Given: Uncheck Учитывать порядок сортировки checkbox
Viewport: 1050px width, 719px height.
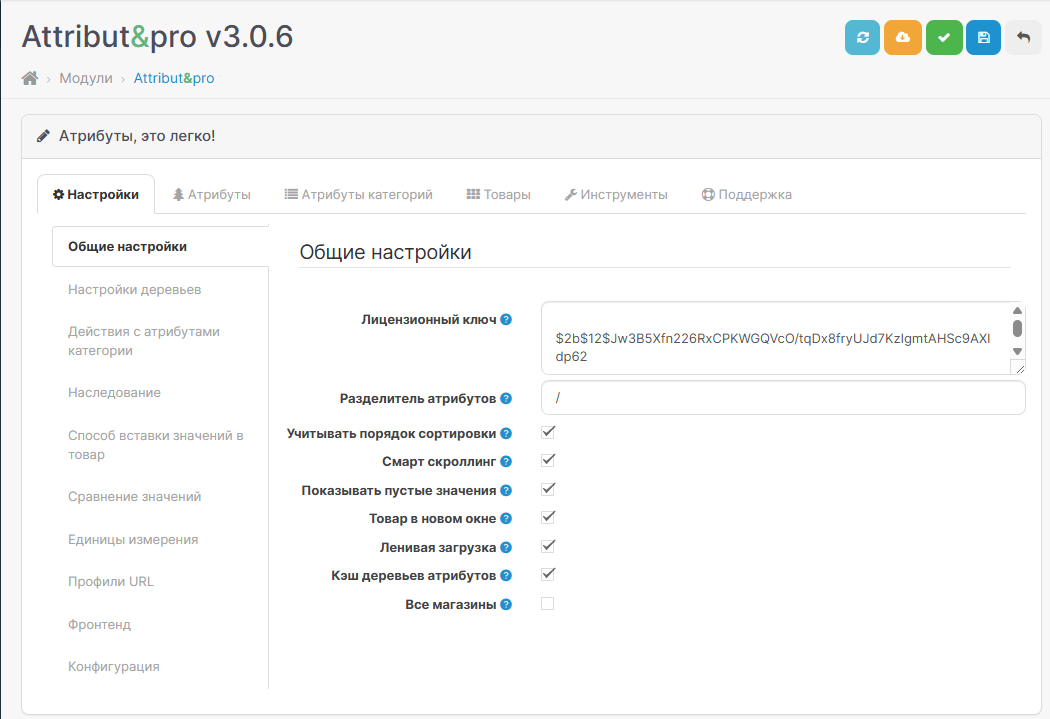Looking at the screenshot, I should click(x=547, y=432).
